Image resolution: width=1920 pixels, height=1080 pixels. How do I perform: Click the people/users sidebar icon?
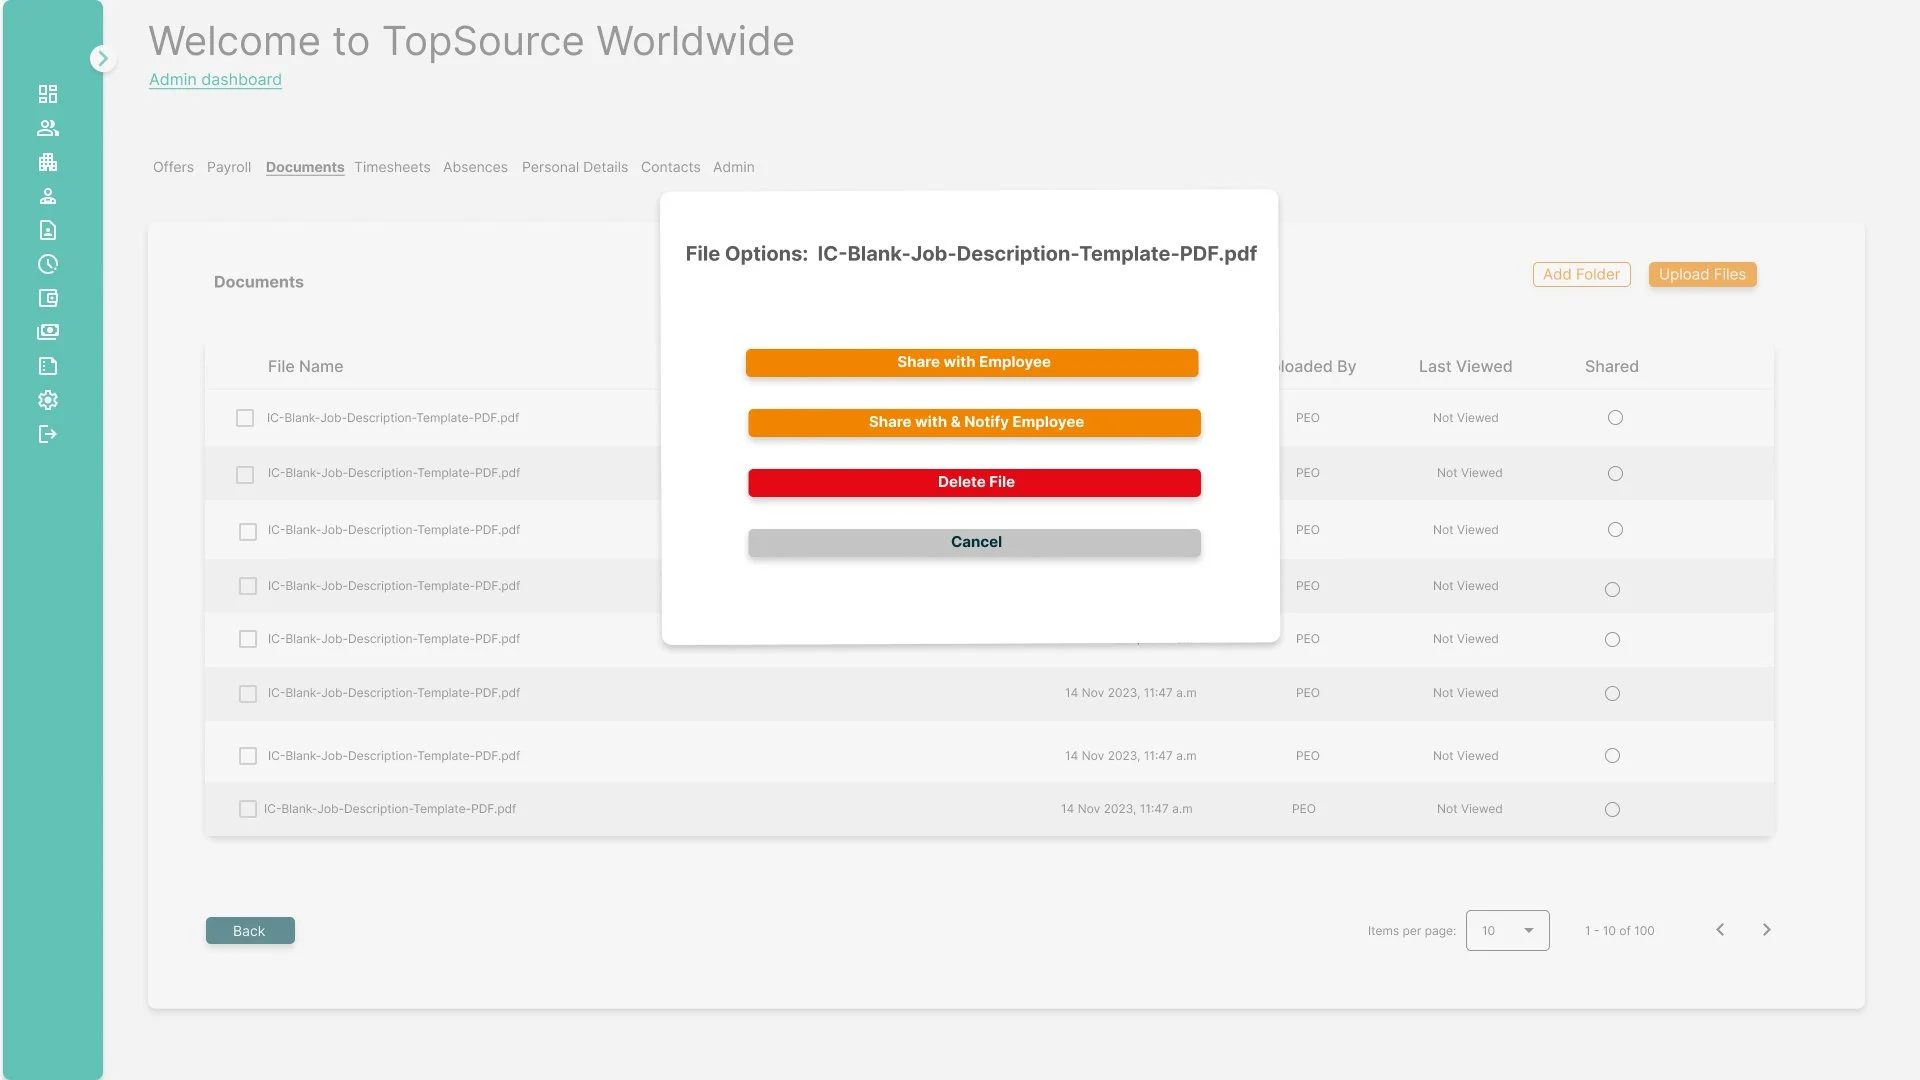point(48,128)
